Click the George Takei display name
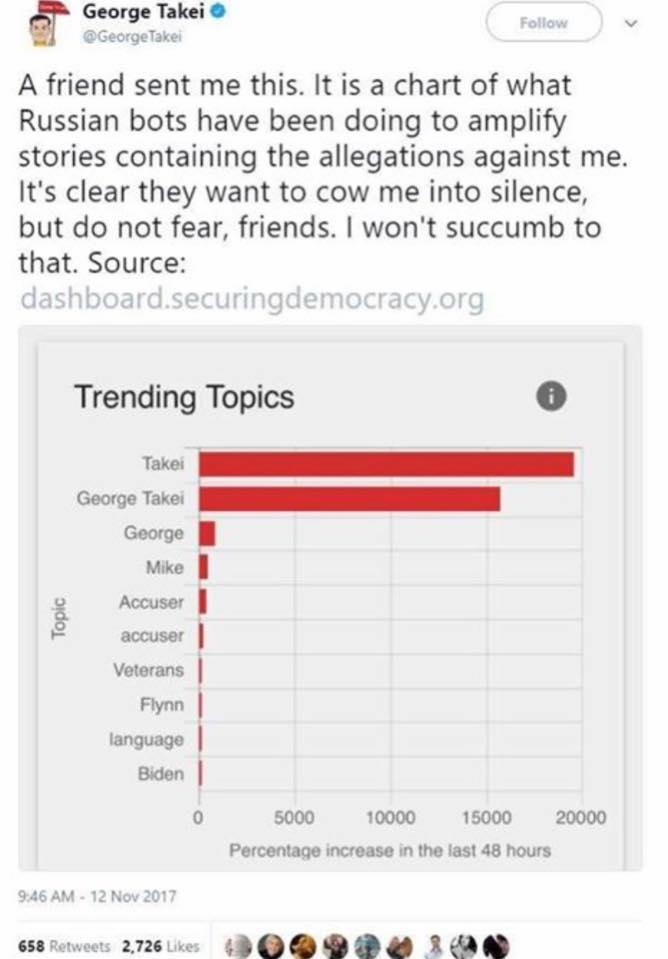Viewport: 668px width, 959px height. click(144, 11)
